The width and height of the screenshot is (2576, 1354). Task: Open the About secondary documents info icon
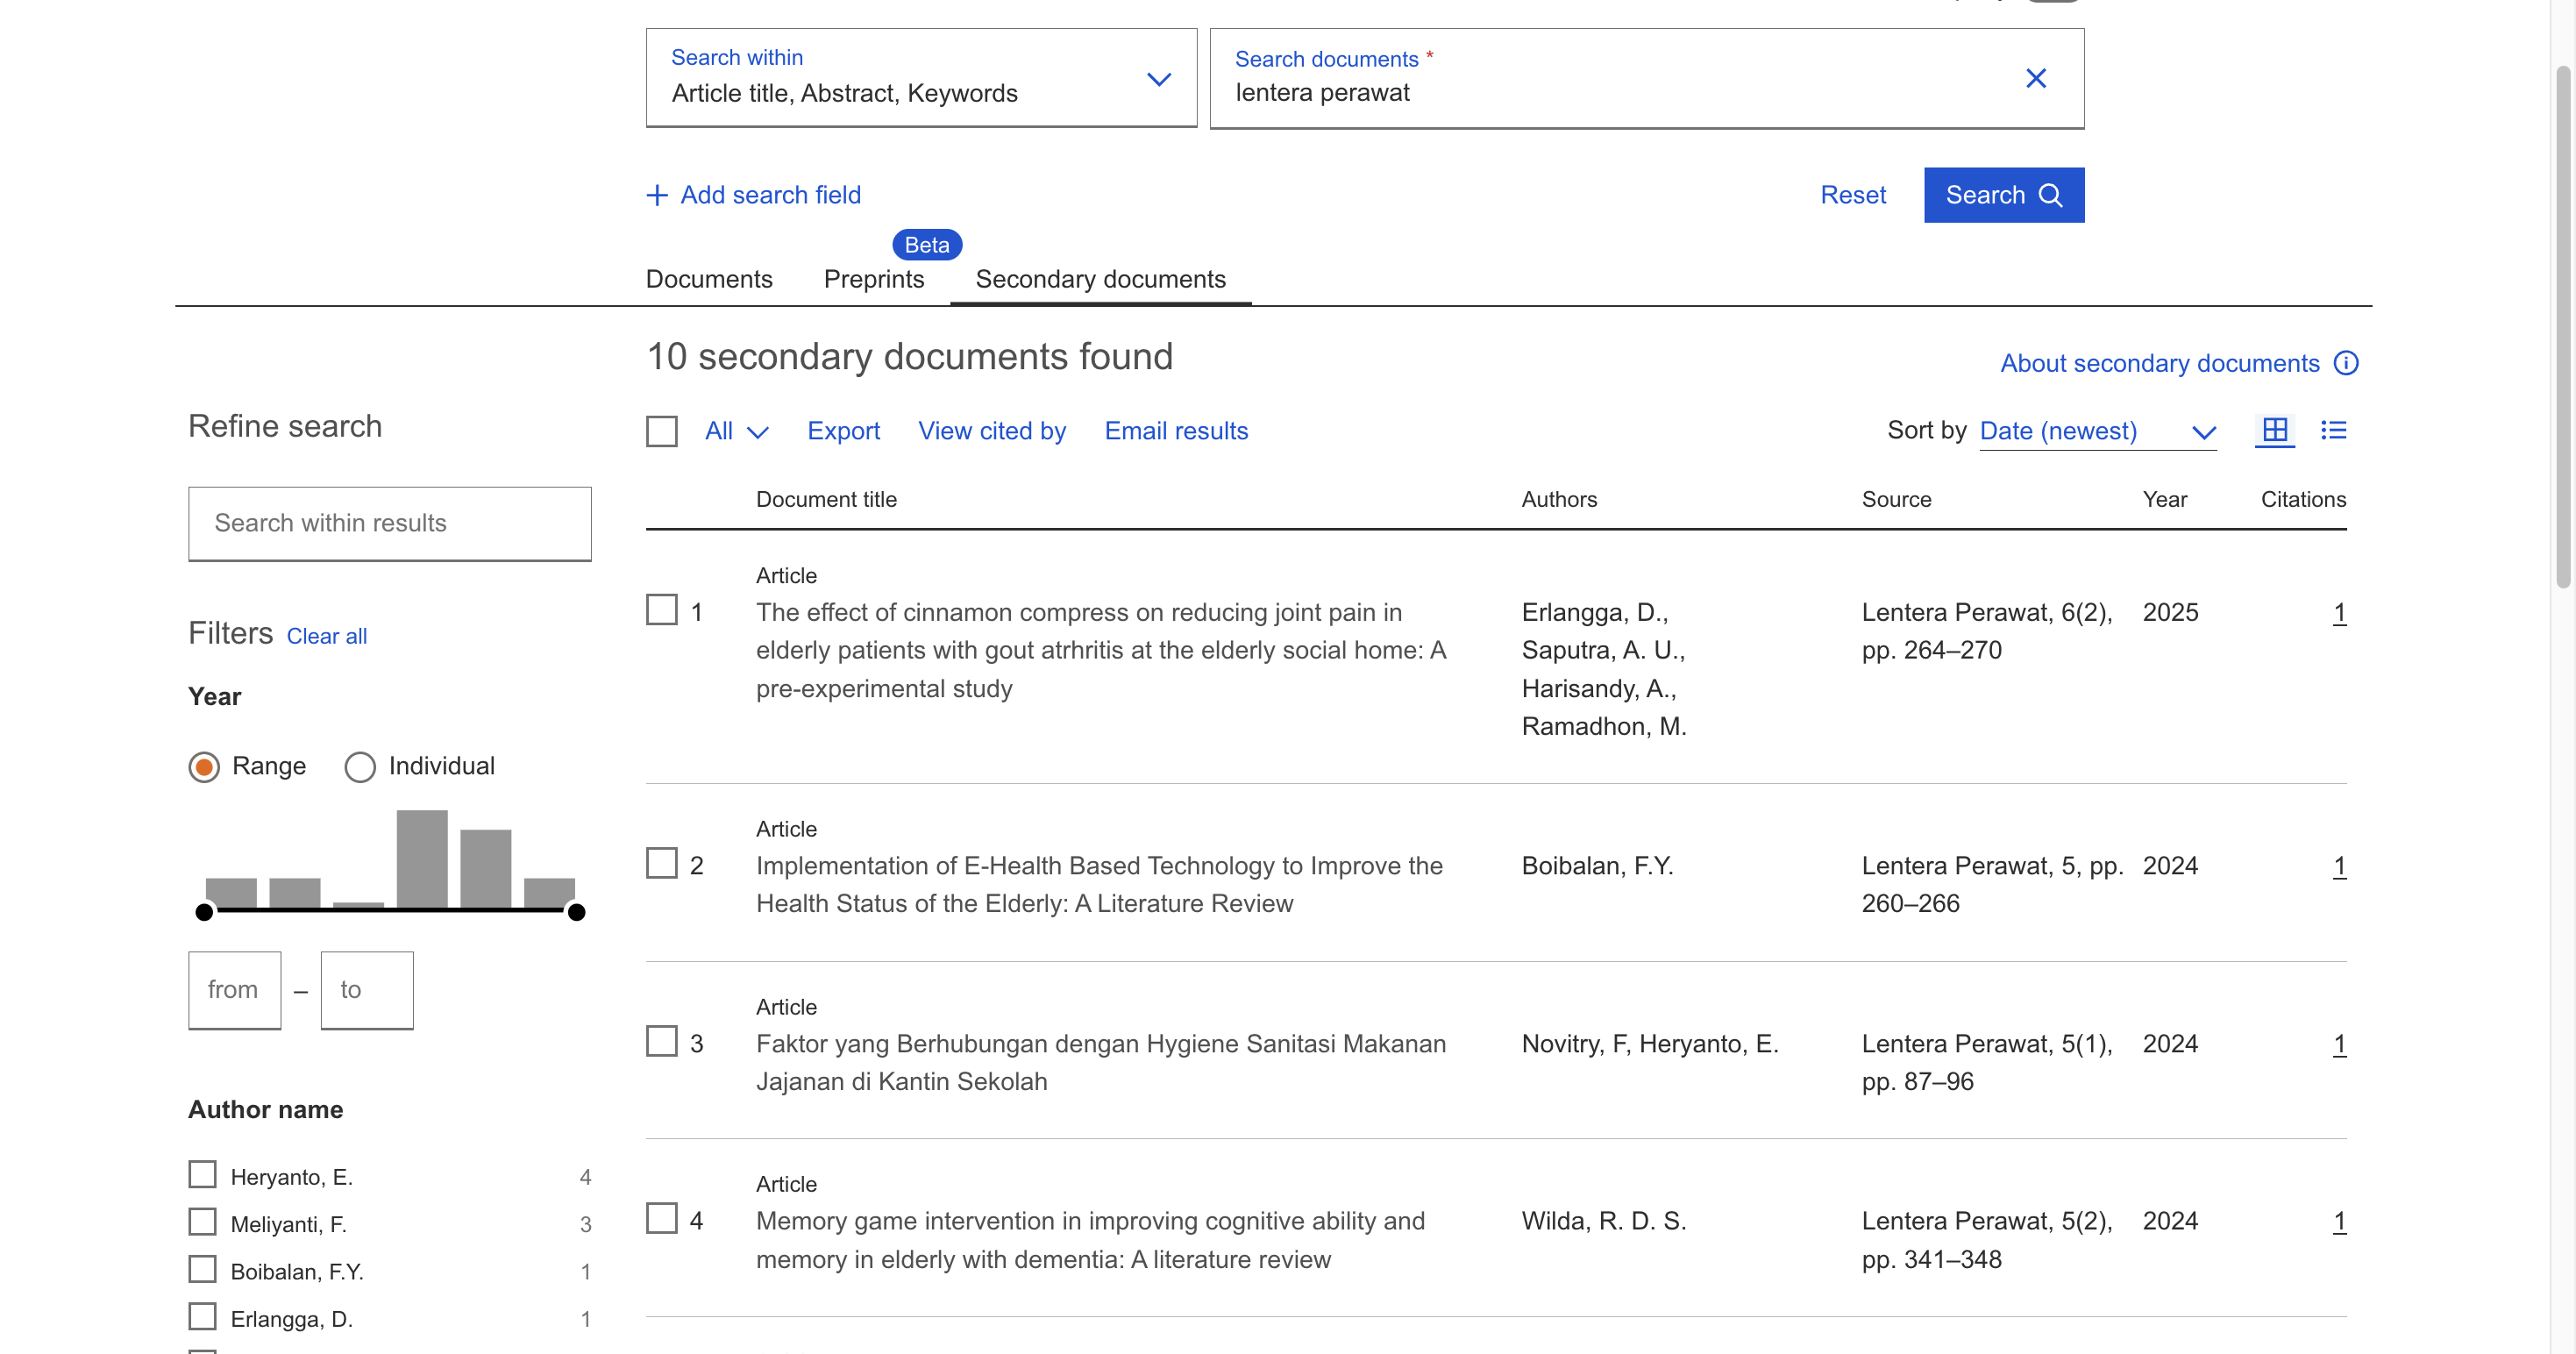2345,363
